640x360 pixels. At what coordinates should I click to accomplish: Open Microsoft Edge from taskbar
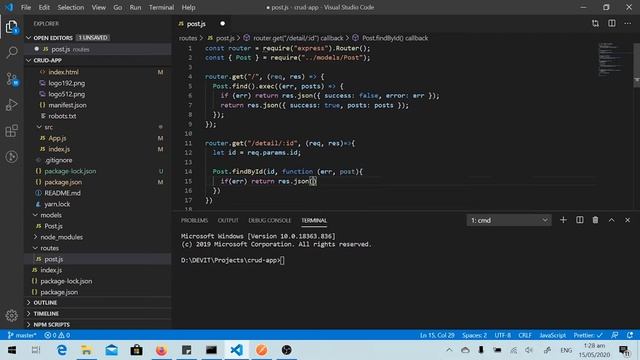click(x=62, y=350)
